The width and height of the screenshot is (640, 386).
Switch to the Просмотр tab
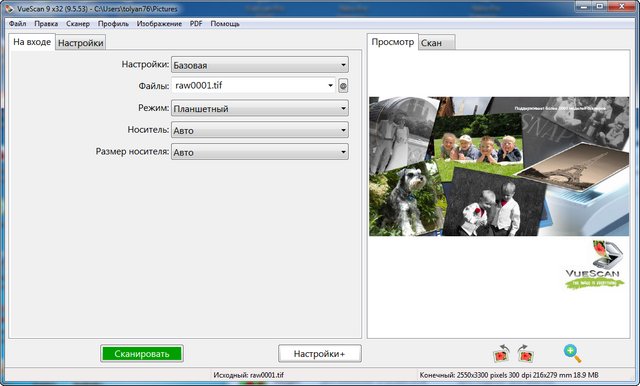393,42
